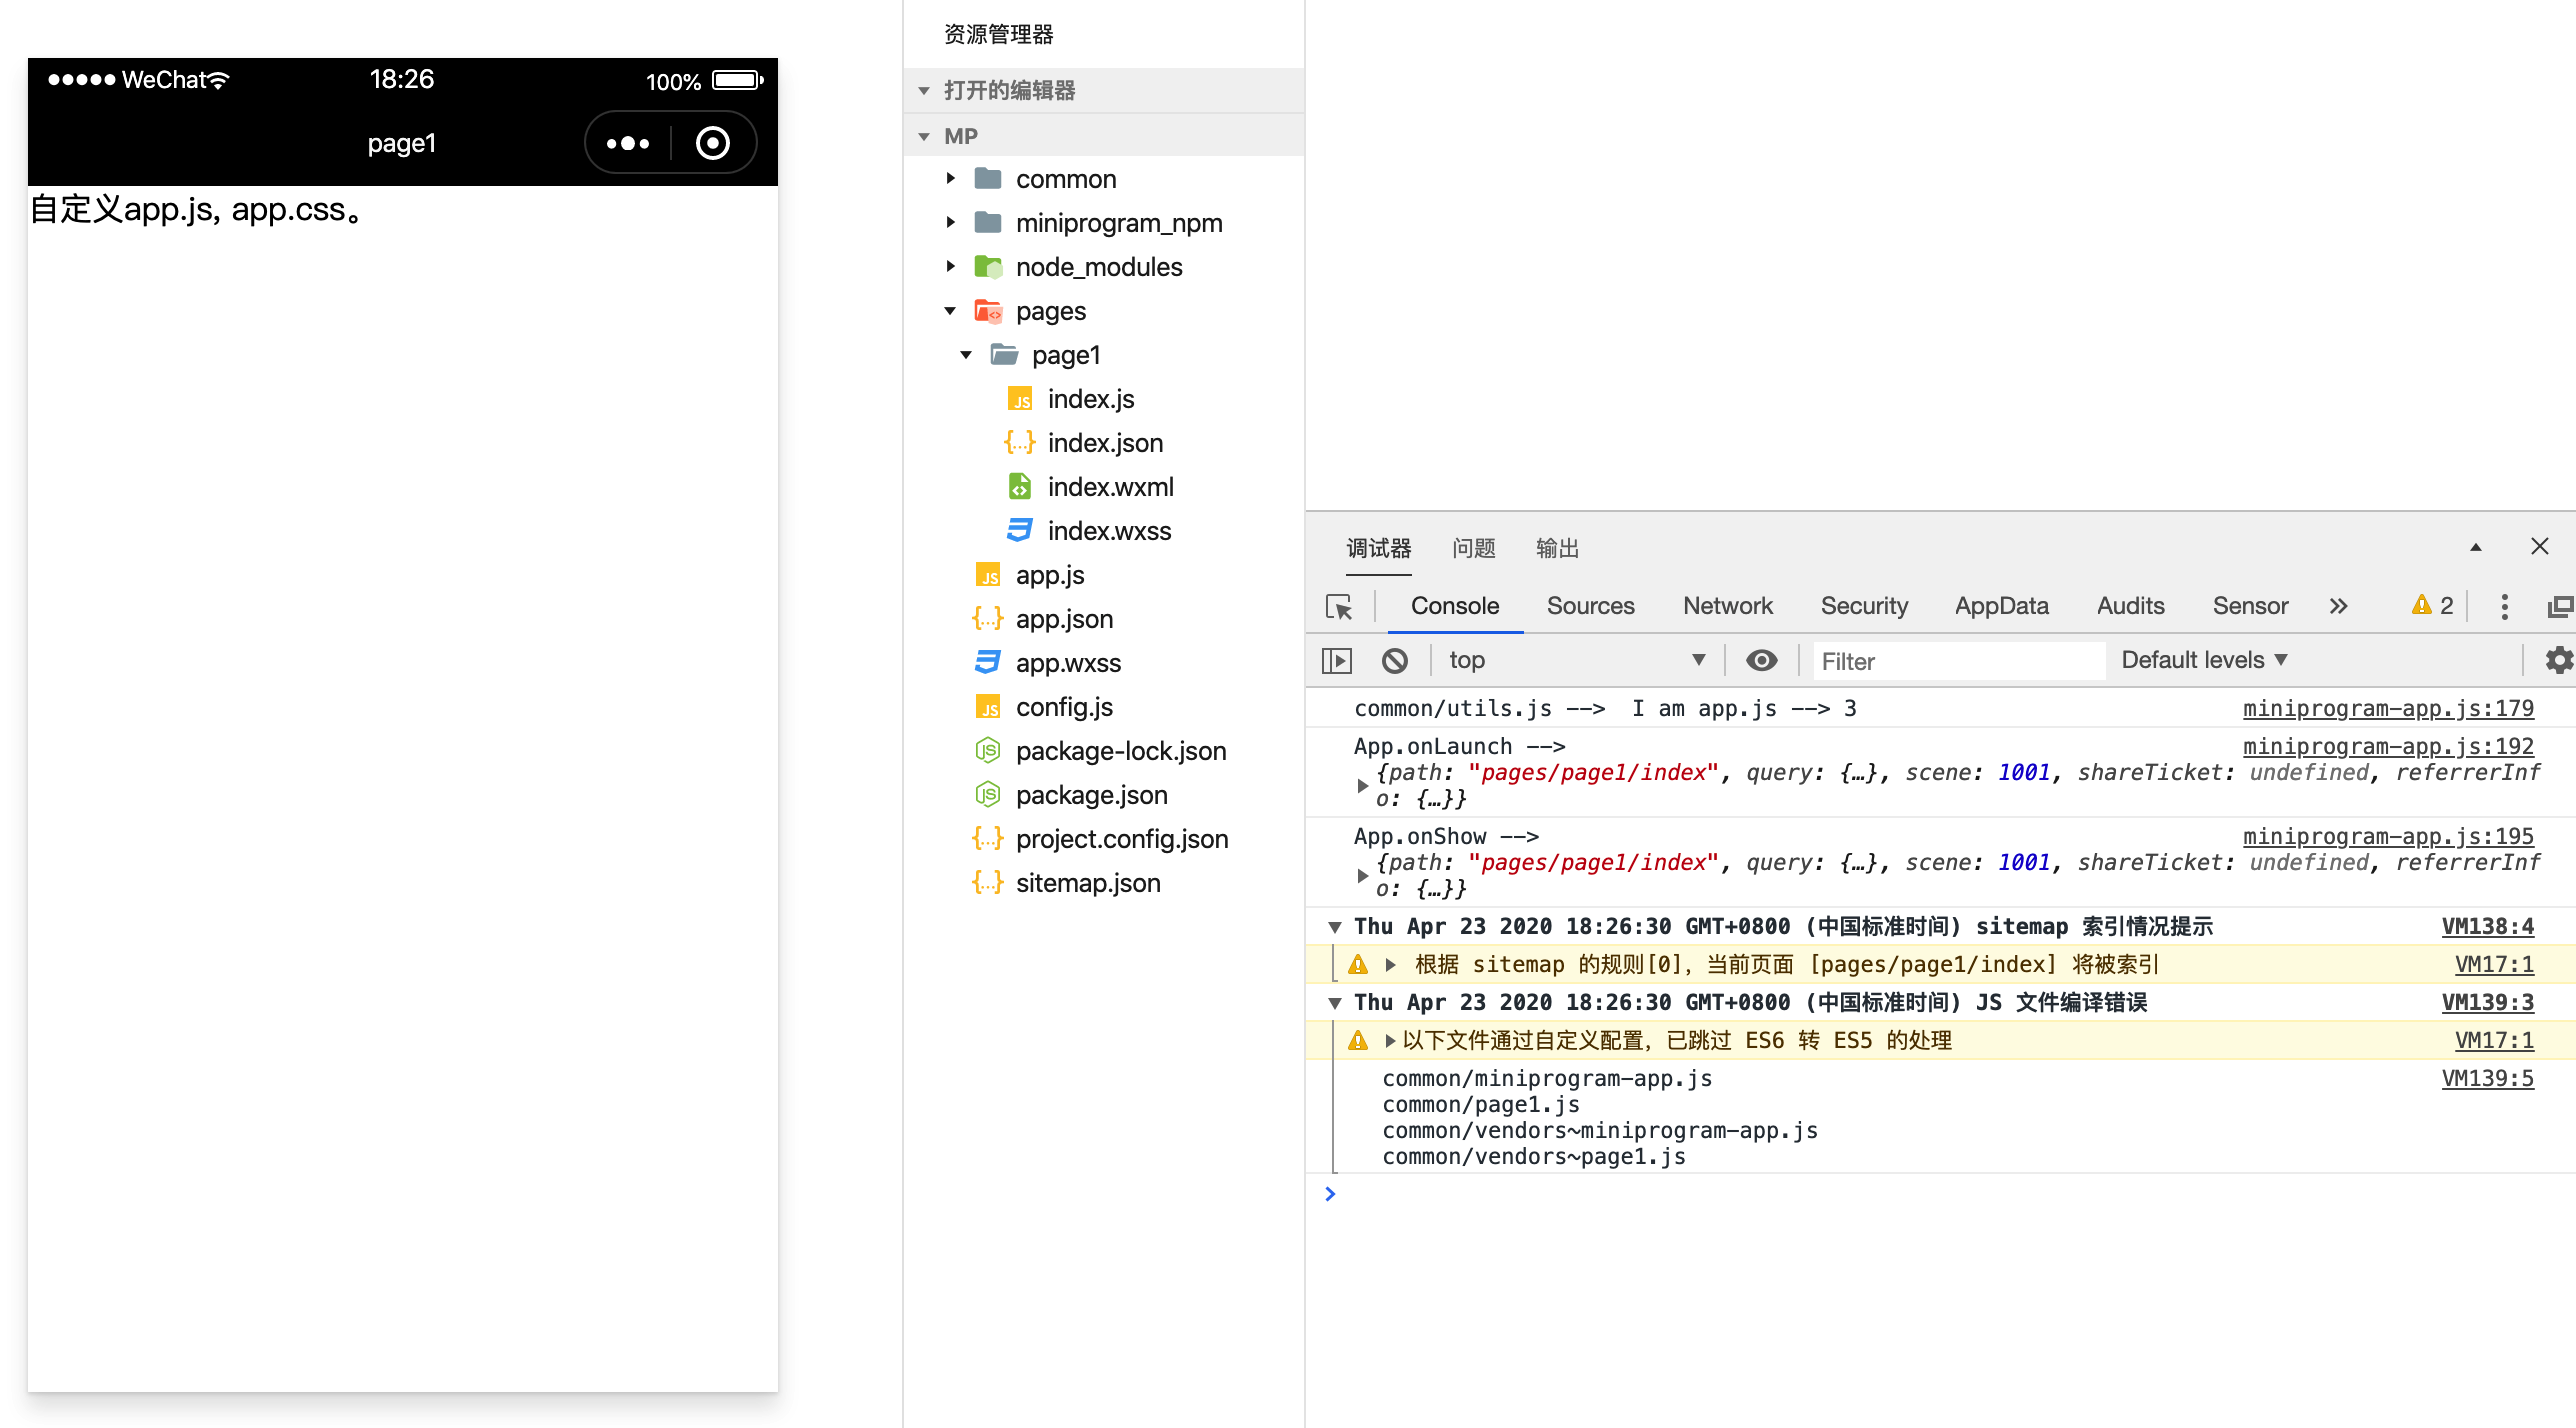Open config.js in the explorer
Viewport: 2576px width, 1428px height.
pyautogui.click(x=1044, y=707)
